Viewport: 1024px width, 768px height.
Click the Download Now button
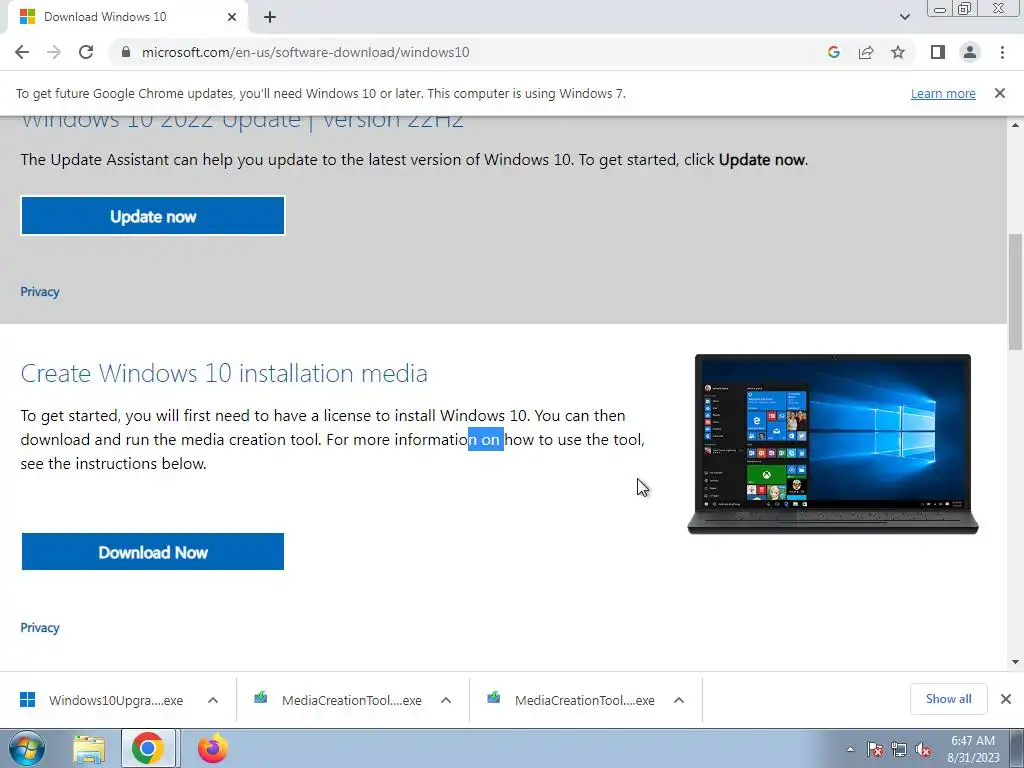point(153,552)
